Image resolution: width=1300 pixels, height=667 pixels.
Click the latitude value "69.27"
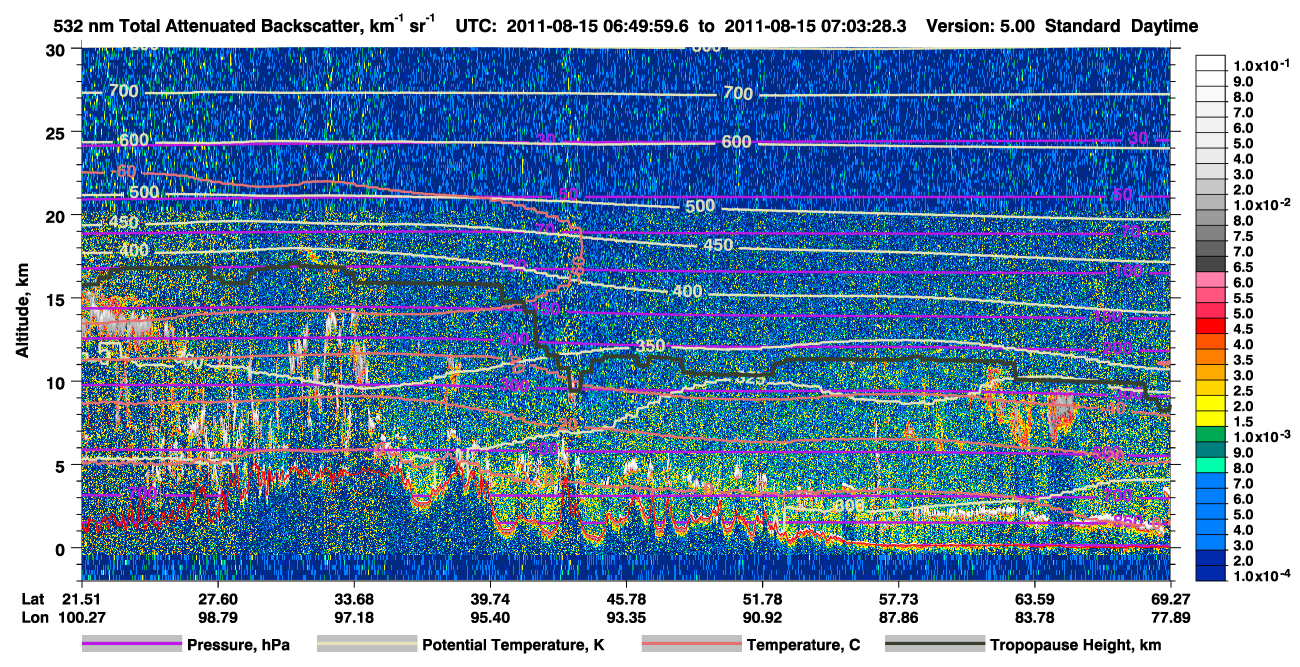tap(1170, 599)
